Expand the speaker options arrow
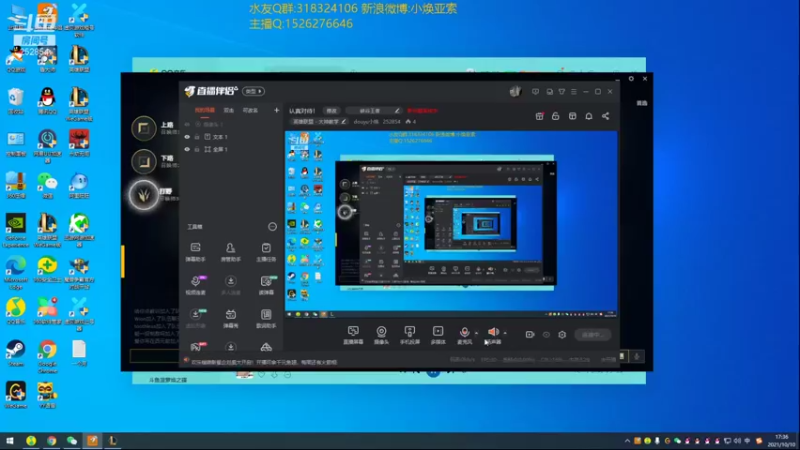800x450 pixels. click(505, 333)
